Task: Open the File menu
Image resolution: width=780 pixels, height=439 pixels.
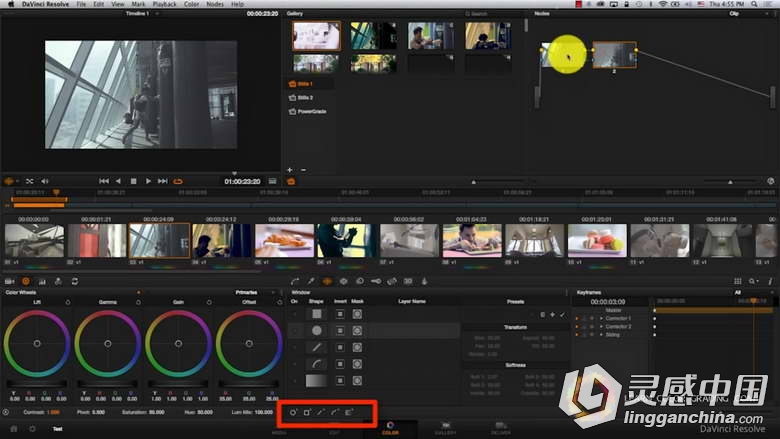Action: point(81,4)
